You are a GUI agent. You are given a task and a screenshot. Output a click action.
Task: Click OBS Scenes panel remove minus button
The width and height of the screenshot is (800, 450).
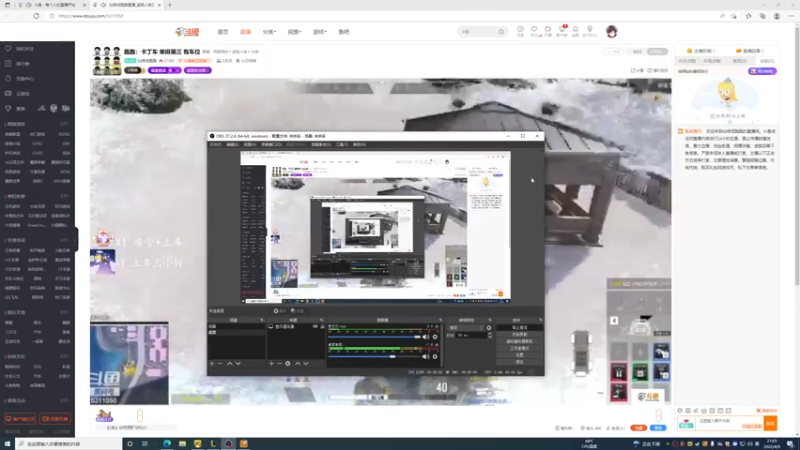pos(220,364)
